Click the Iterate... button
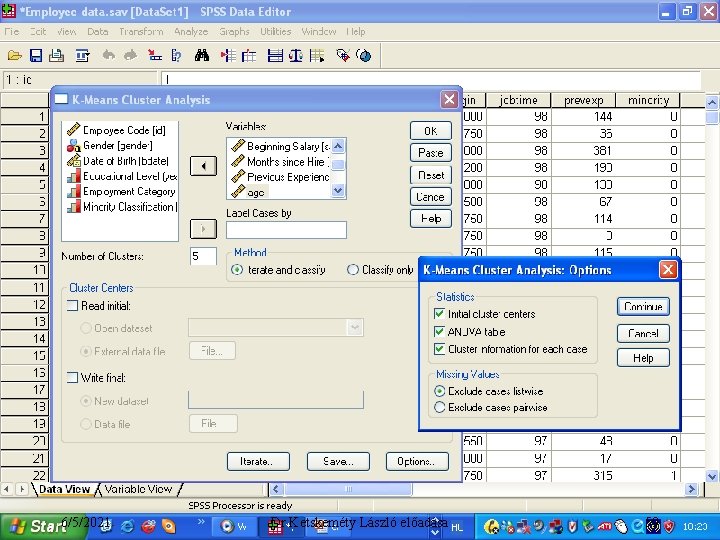The width and height of the screenshot is (720, 540). 258,461
